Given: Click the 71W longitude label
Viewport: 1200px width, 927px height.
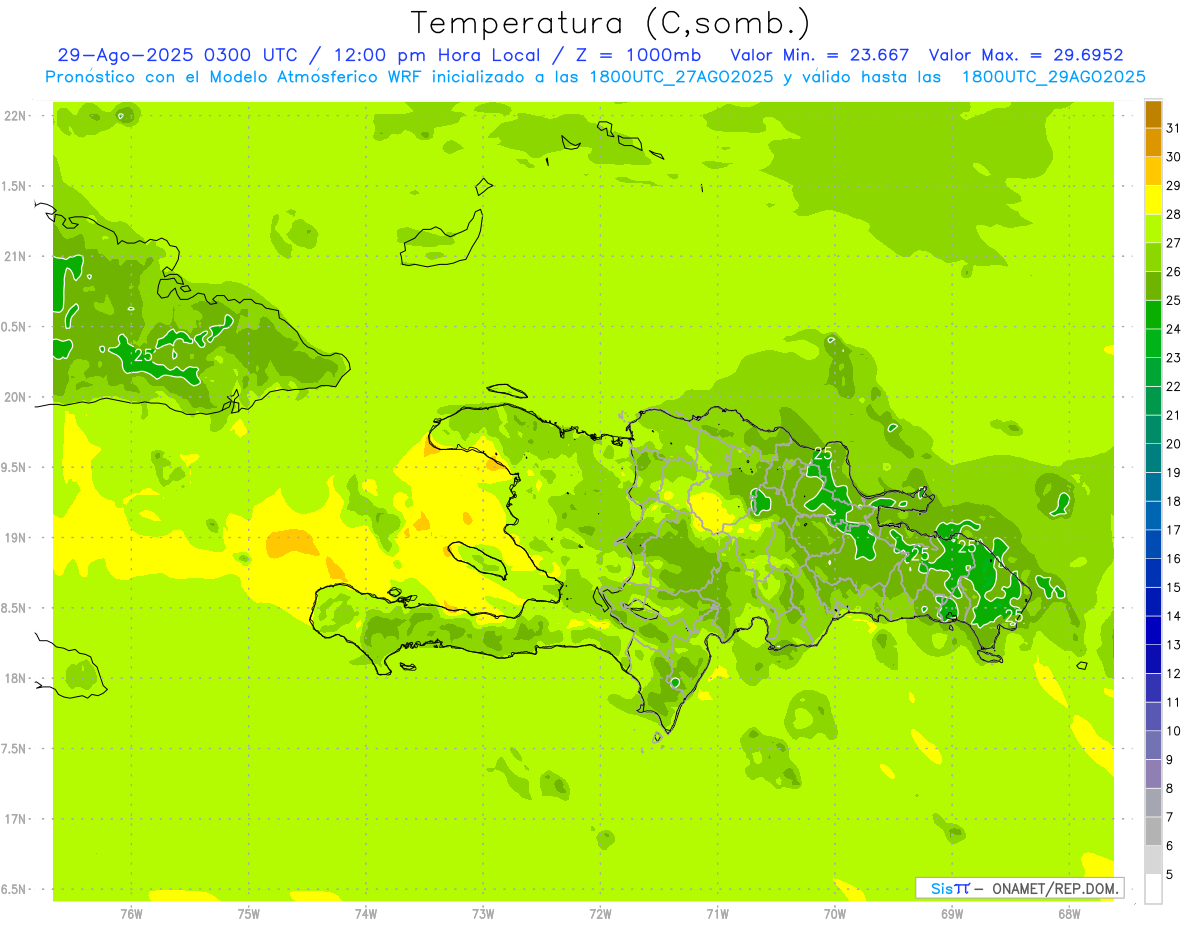Looking at the screenshot, I should (x=717, y=913).
